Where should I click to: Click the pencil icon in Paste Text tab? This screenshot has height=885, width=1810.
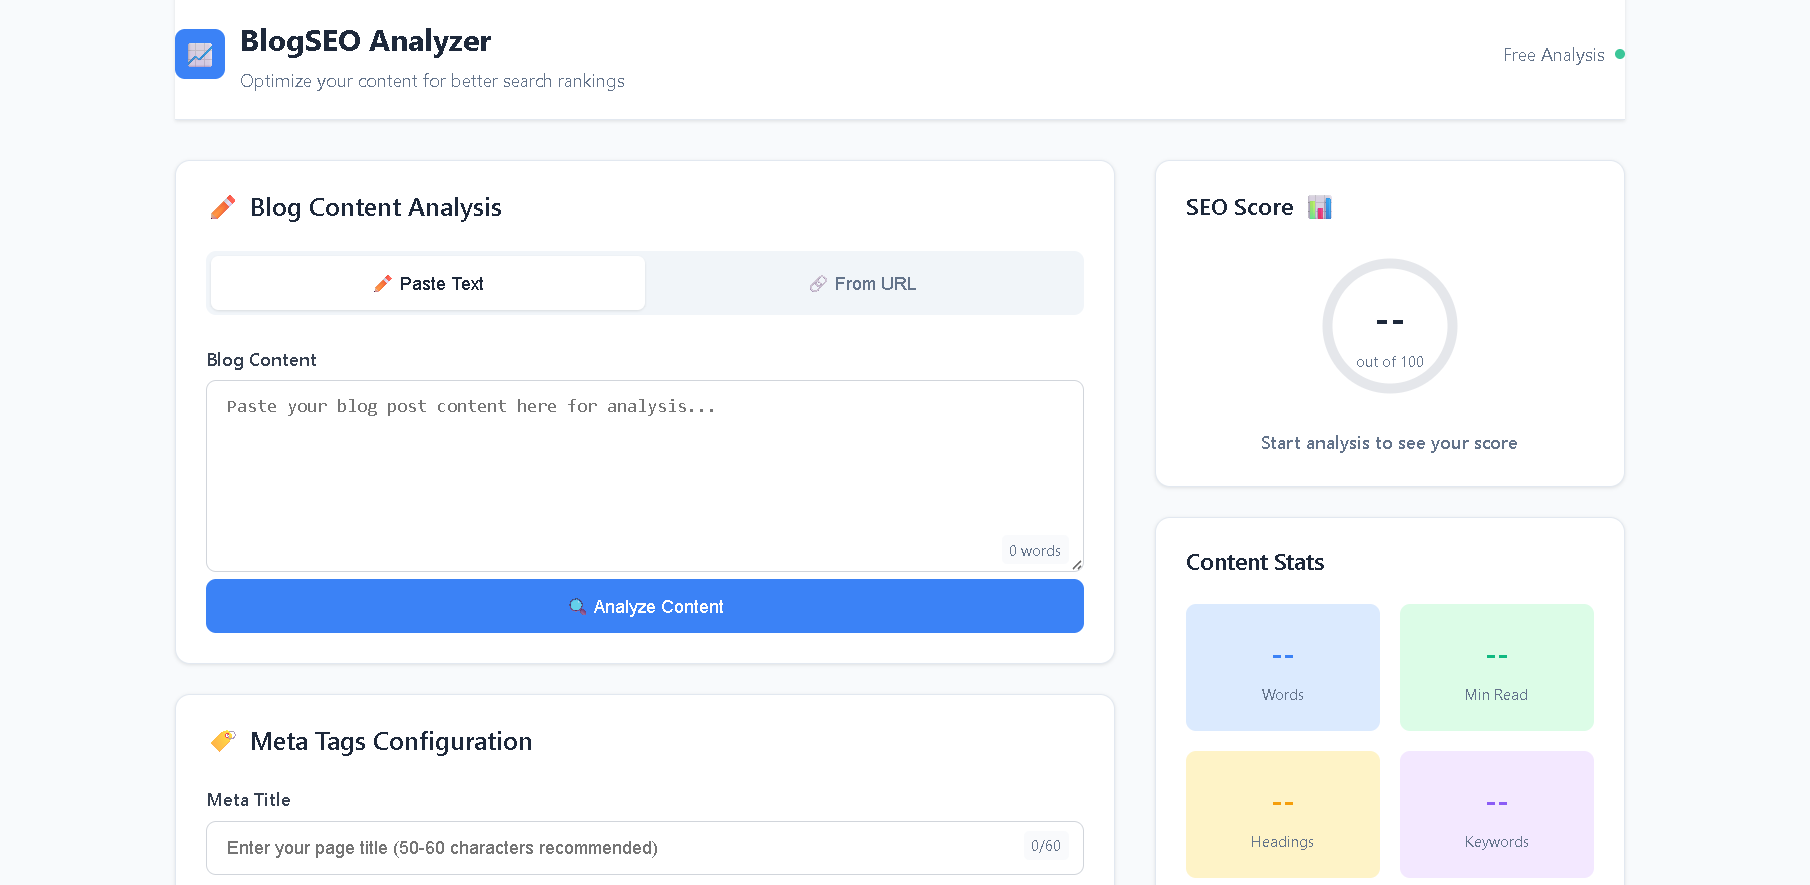click(x=382, y=284)
